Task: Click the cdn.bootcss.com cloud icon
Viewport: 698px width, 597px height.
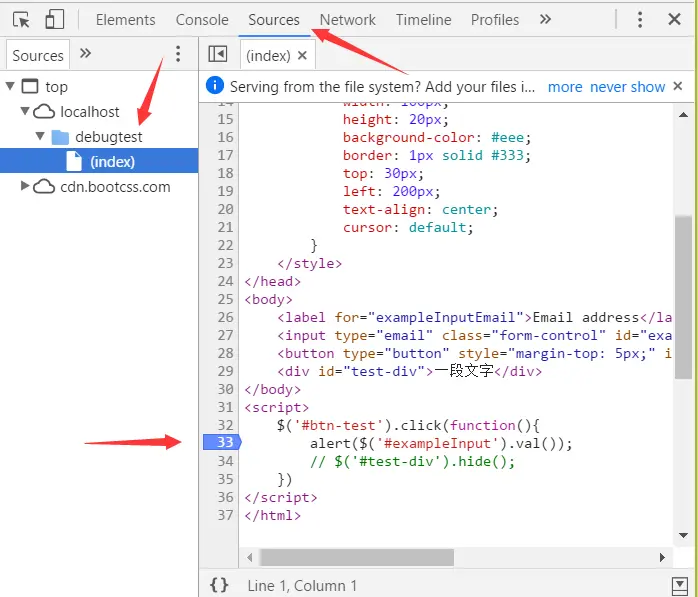Action: click(x=44, y=187)
